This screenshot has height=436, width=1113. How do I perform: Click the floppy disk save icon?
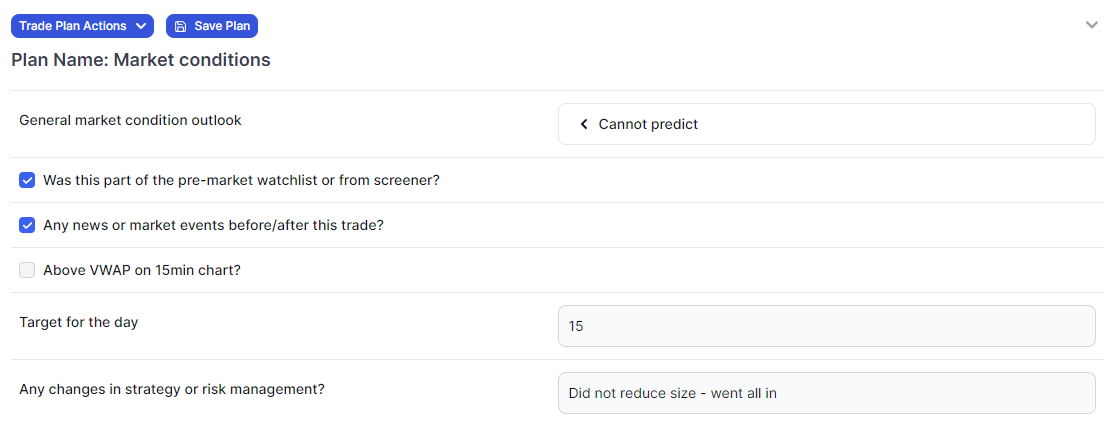[181, 26]
